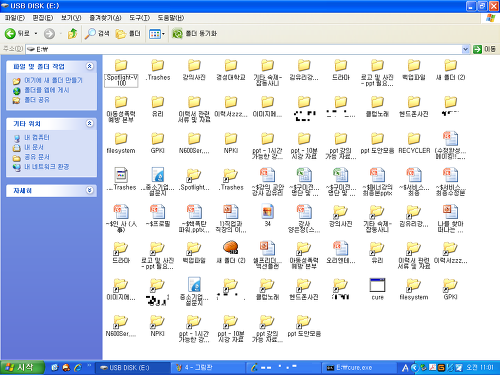
Task: Collapse the 기타 위치 panel
Action: (90, 123)
